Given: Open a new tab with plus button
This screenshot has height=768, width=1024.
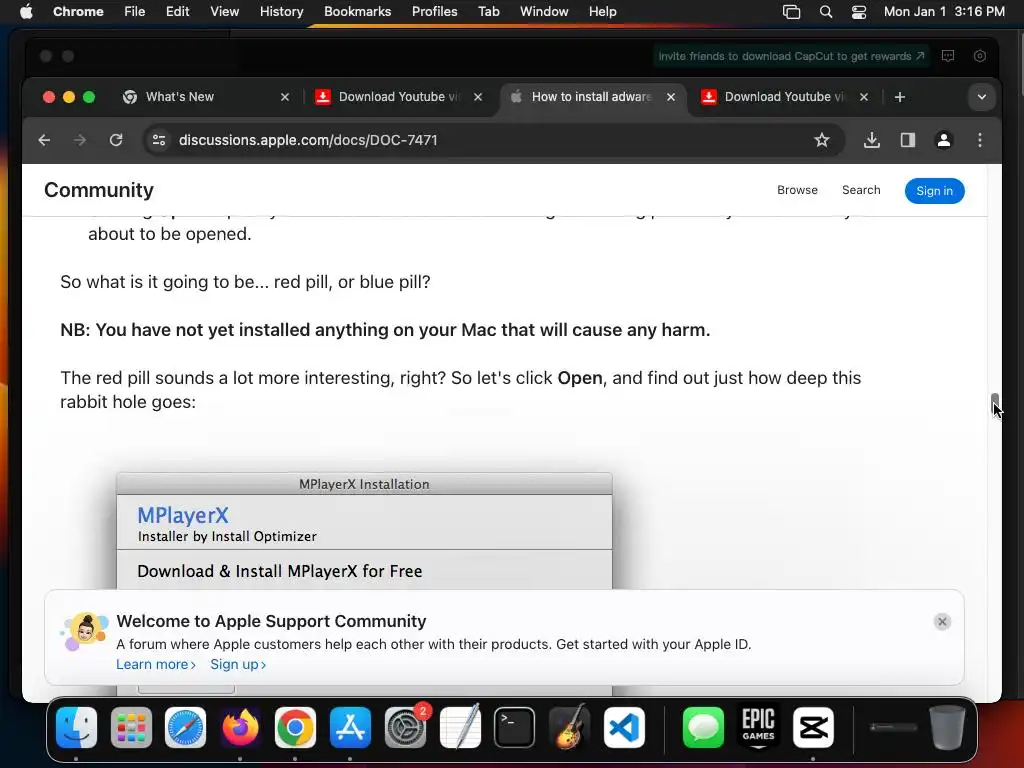Looking at the screenshot, I should click(x=900, y=97).
